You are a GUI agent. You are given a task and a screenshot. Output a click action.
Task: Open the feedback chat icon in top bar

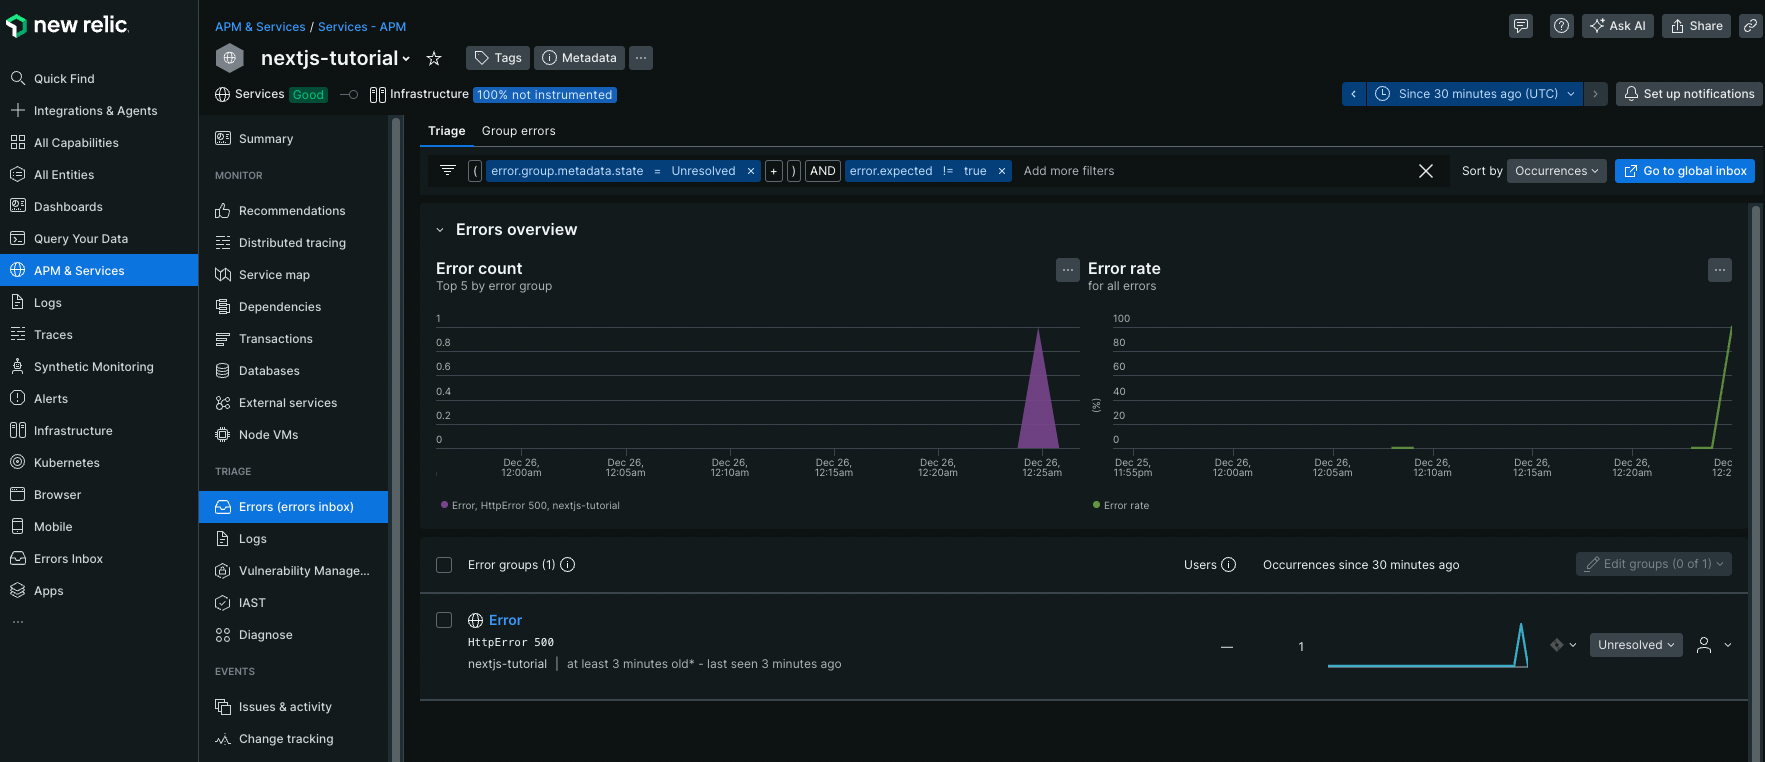[1521, 26]
